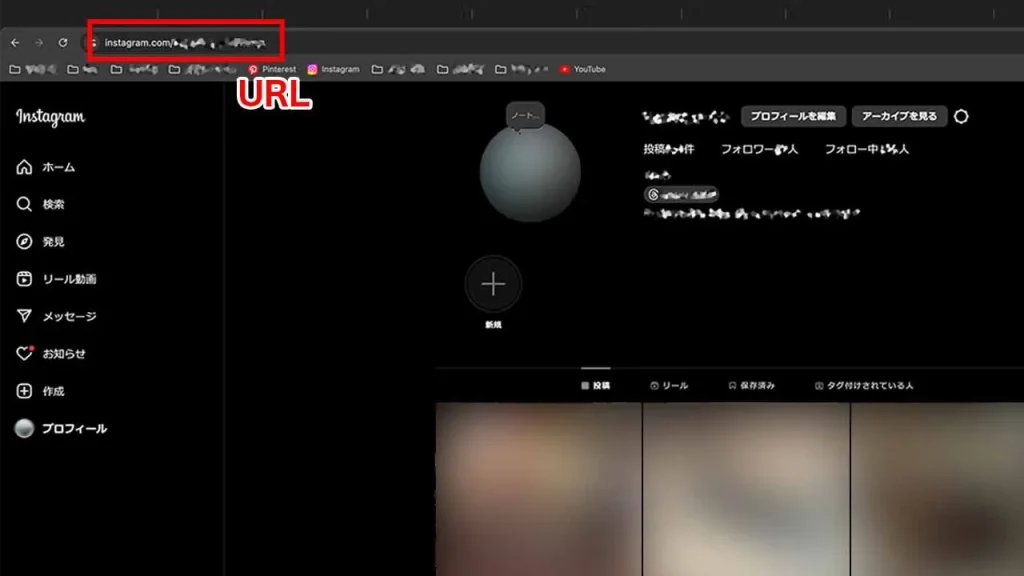The image size is (1024, 576).
Task: Click the large profile picture
Action: tap(530, 172)
